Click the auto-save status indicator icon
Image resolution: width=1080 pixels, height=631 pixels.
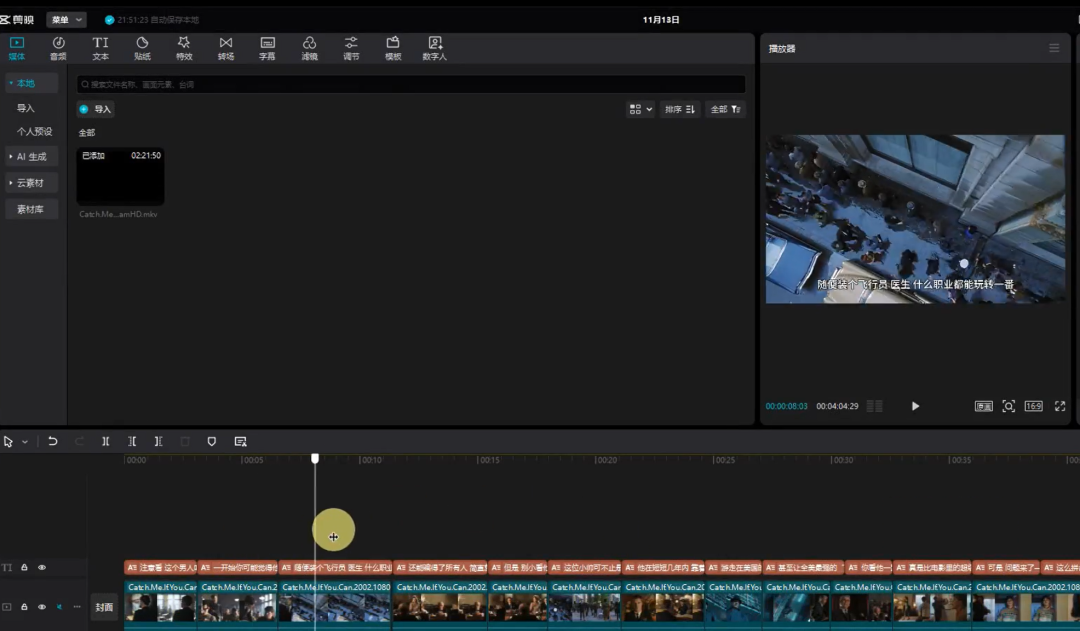click(110, 20)
